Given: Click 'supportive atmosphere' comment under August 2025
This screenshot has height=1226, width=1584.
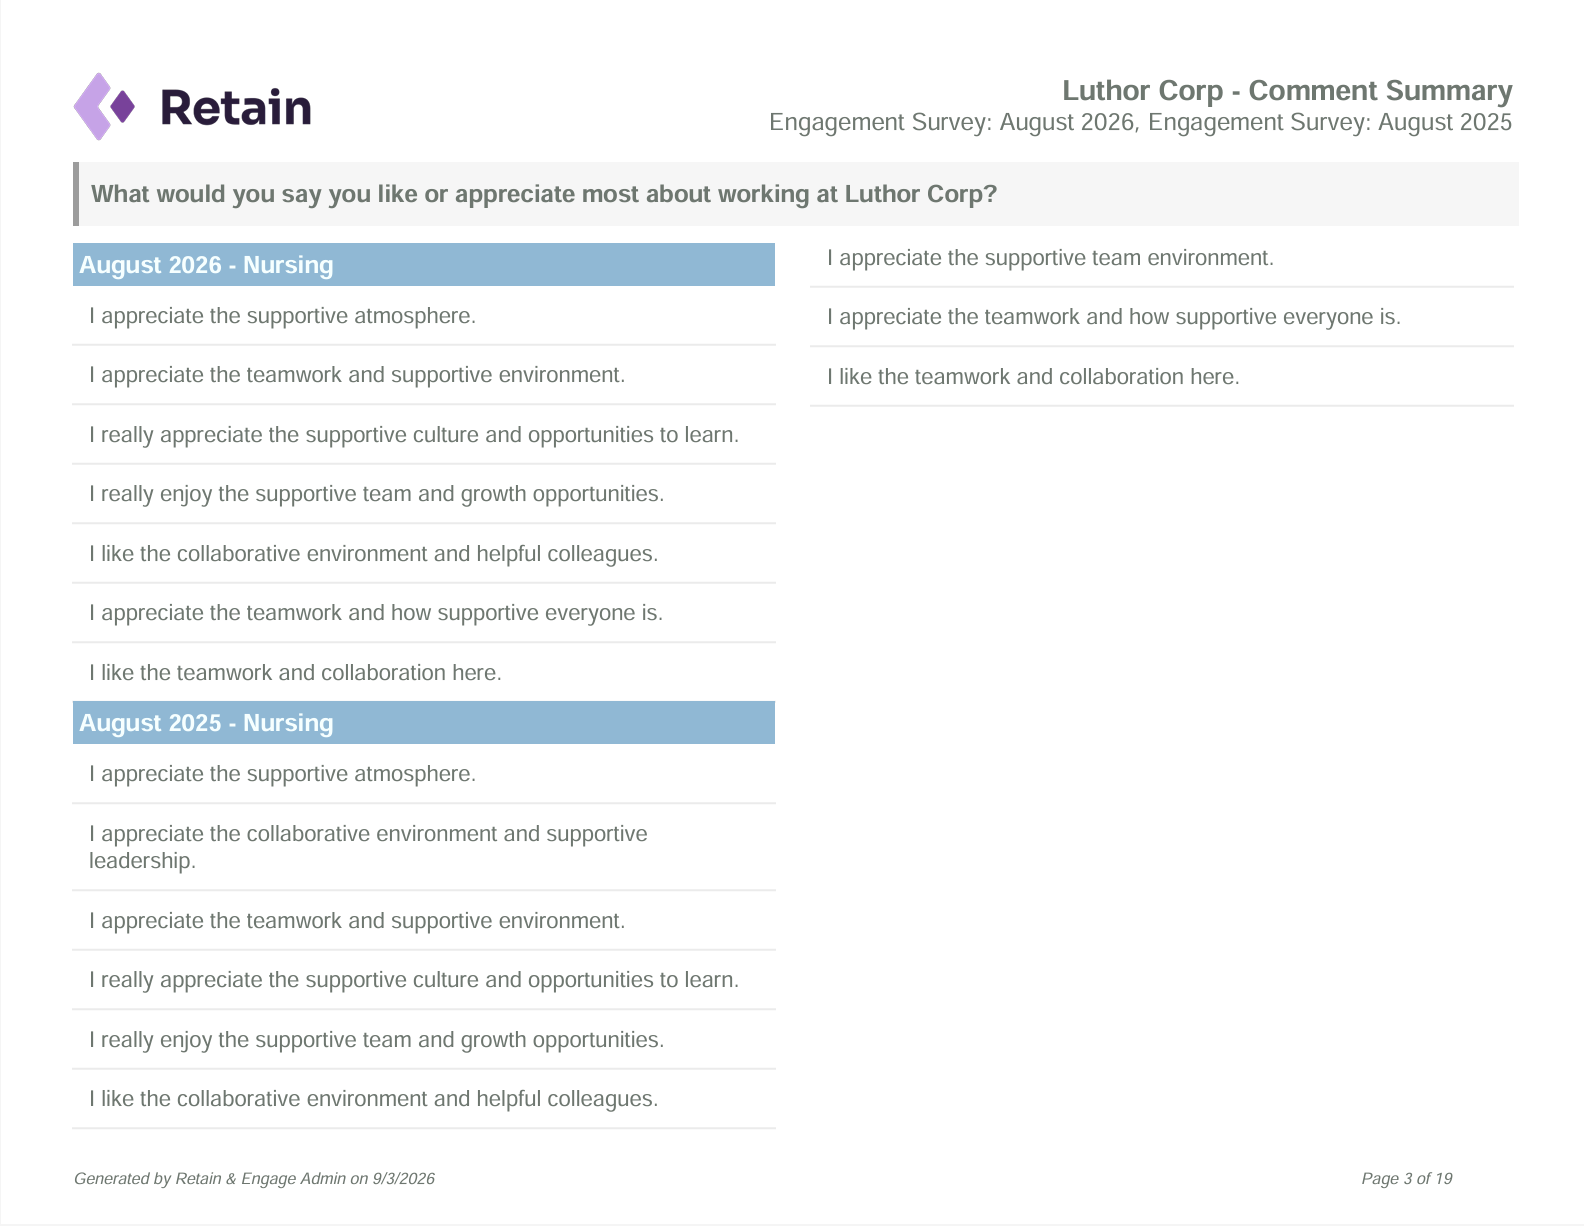Looking at the screenshot, I should pyautogui.click(x=282, y=774).
